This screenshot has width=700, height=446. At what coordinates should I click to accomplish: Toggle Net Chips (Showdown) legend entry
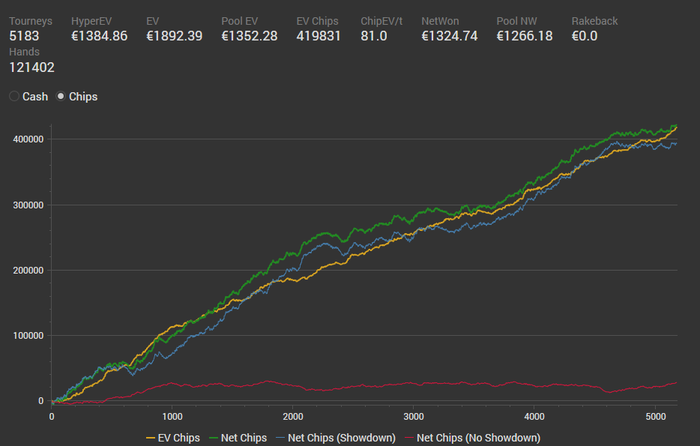pos(336,438)
